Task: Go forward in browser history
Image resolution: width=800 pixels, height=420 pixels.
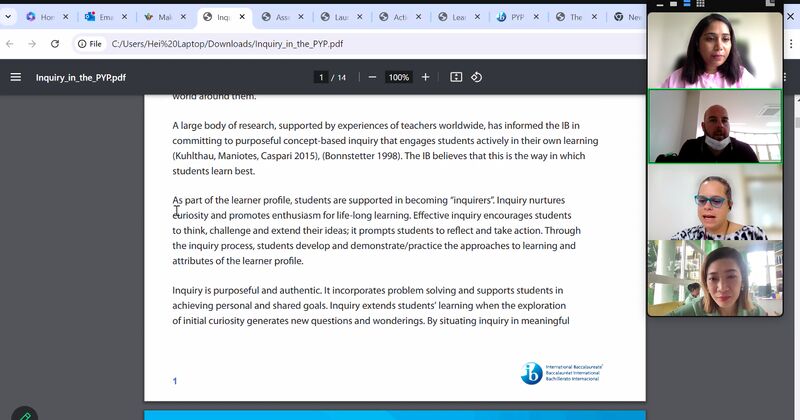Action: [32, 44]
